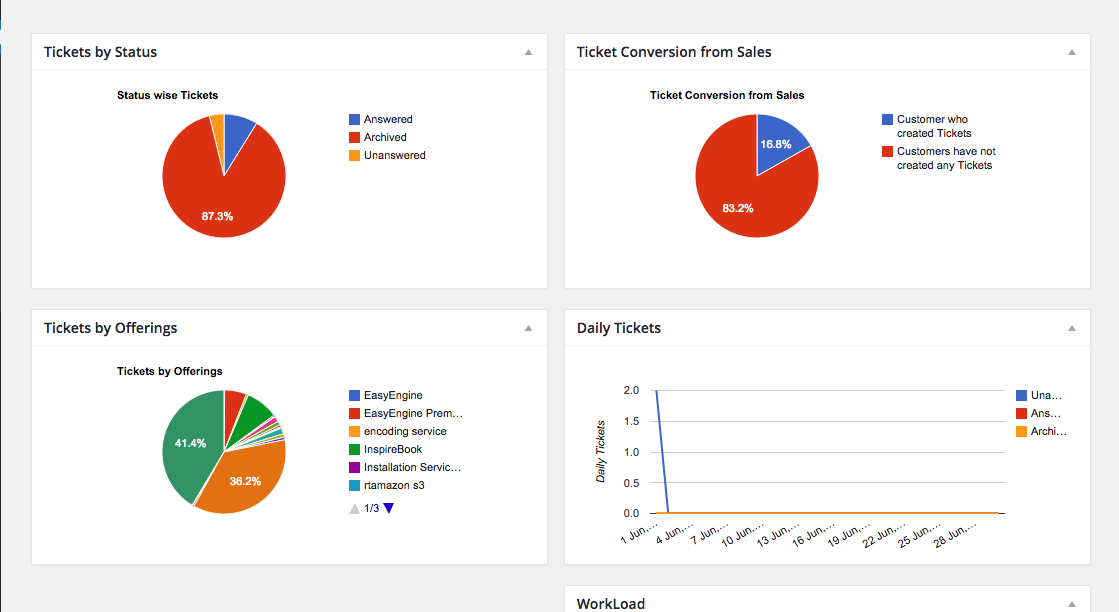Select the orange 36.2% pie slice
Viewport: 1119px width, 612px height.
(245, 480)
